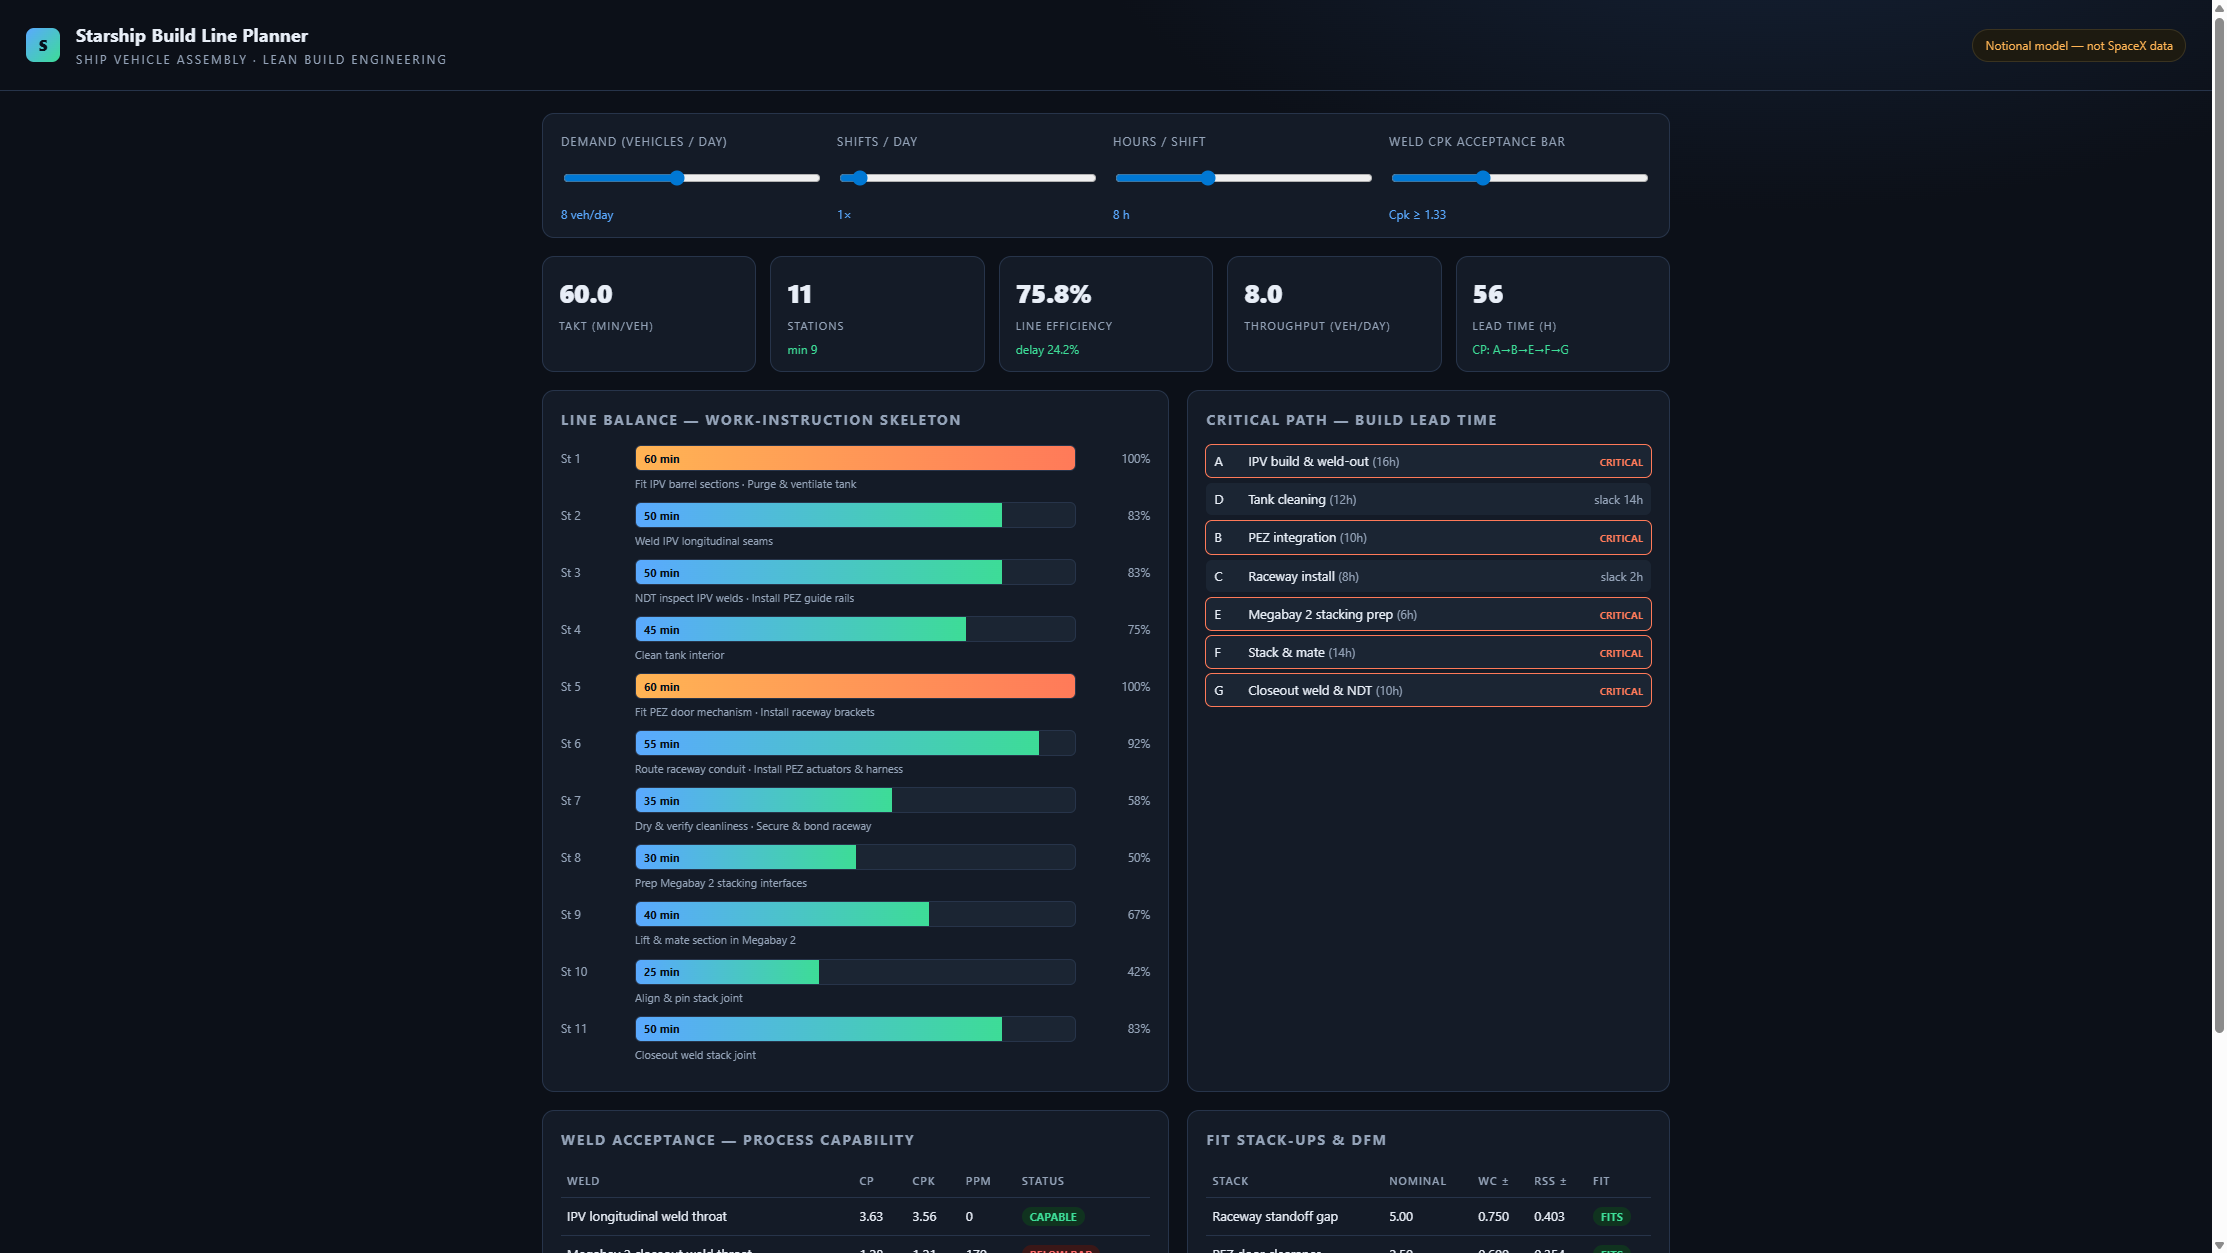The image size is (2227, 1253).
Task: Click the St 11 50 min bar
Action: click(818, 1028)
